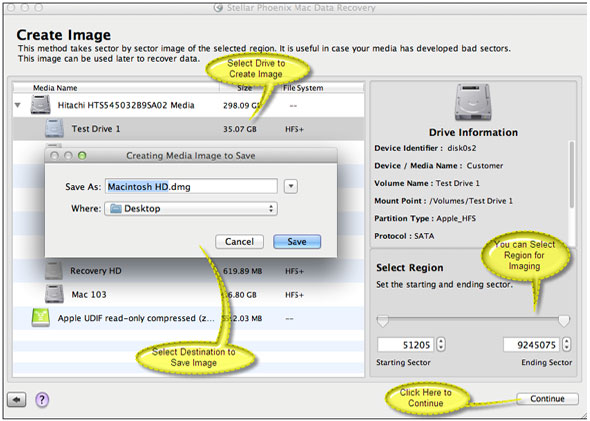590x421 pixels.
Task: Click the Desktop folder icon in Where
Action: (116, 208)
